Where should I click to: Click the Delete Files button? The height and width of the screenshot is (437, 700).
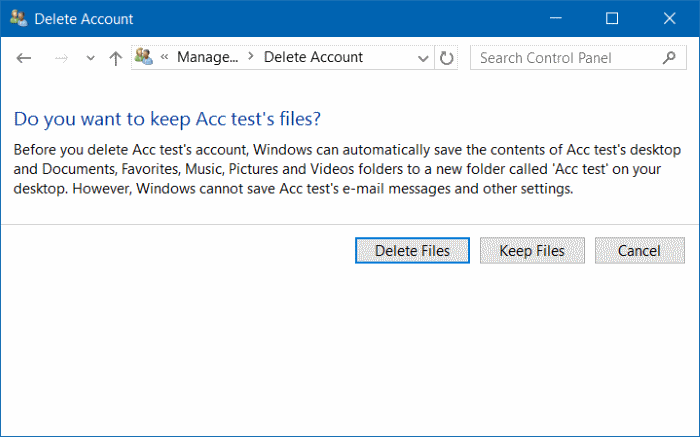point(412,250)
